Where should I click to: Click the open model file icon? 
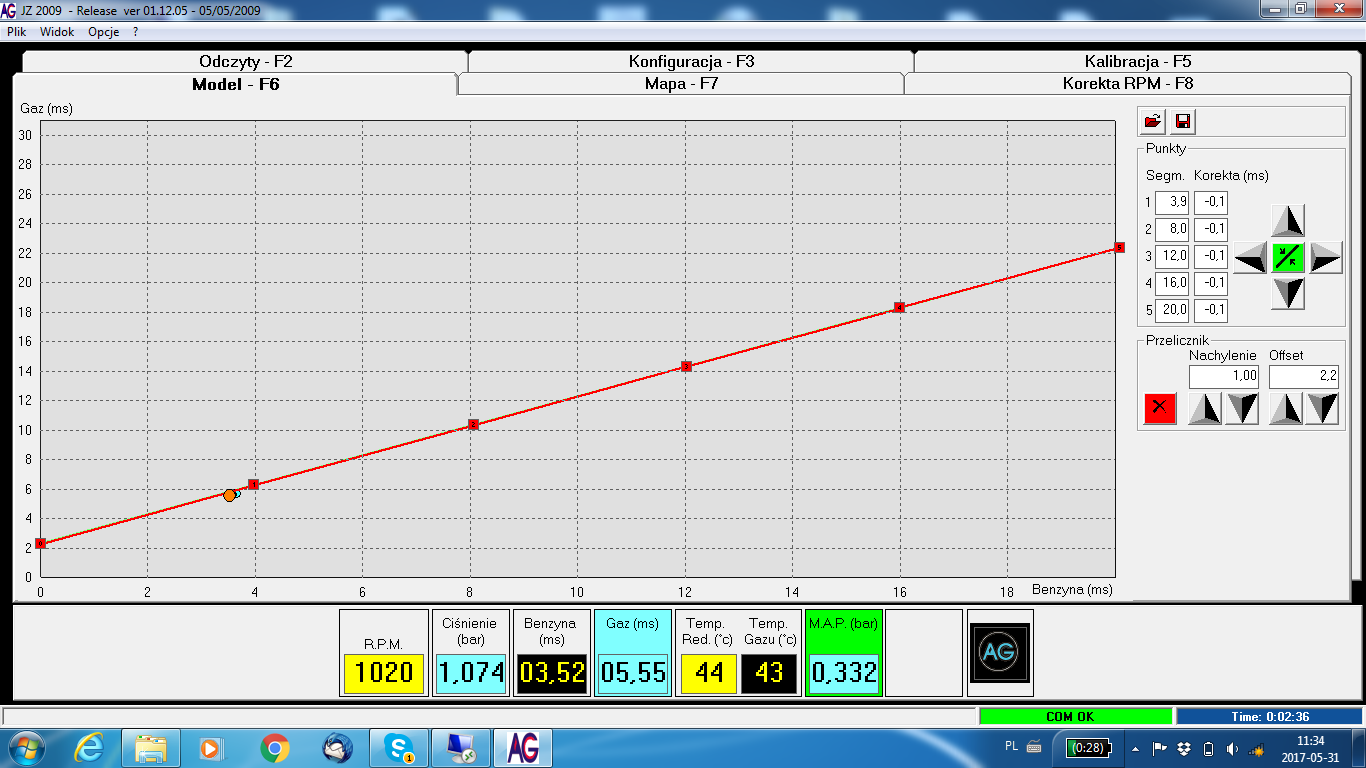pyautogui.click(x=1154, y=122)
